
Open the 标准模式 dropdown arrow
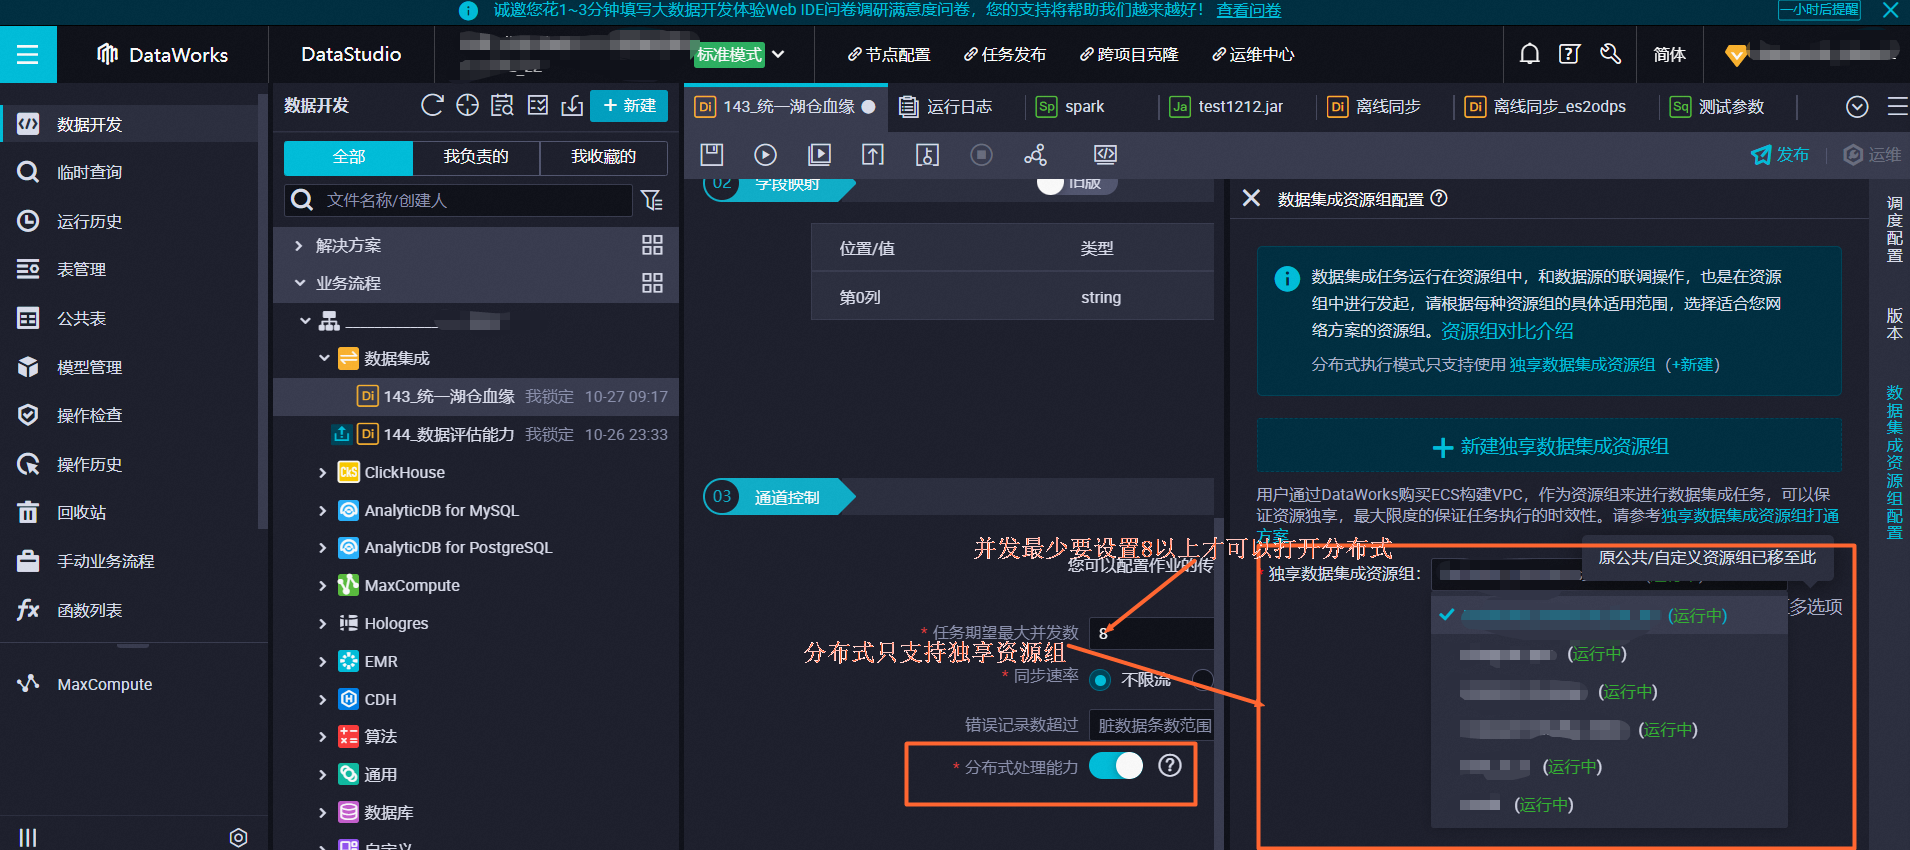[778, 54]
